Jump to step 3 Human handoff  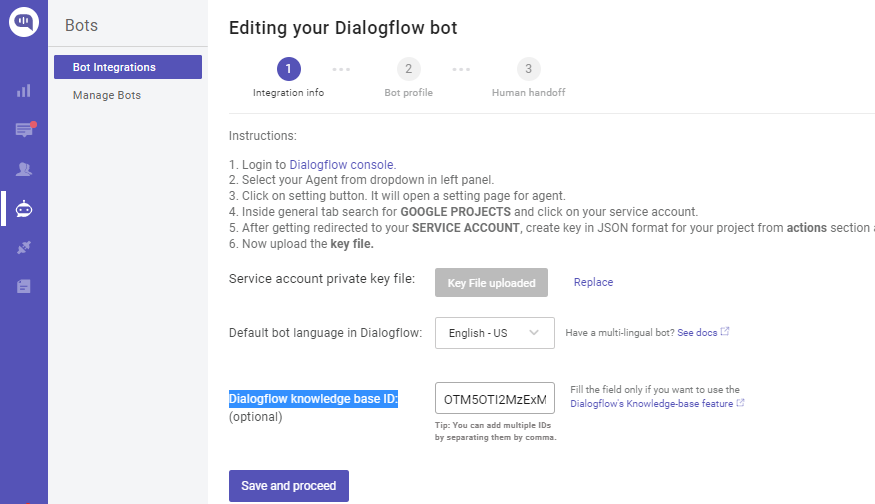pos(528,69)
